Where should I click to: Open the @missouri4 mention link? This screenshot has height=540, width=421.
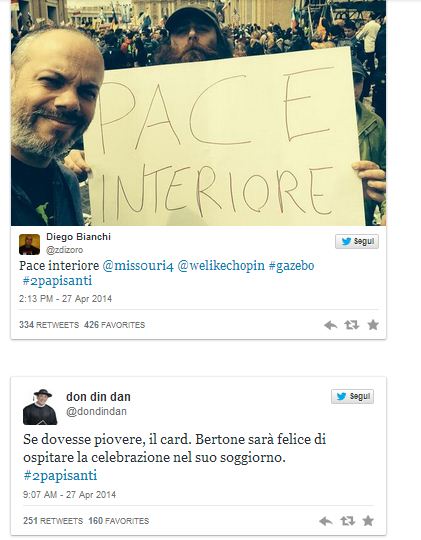pos(138,266)
